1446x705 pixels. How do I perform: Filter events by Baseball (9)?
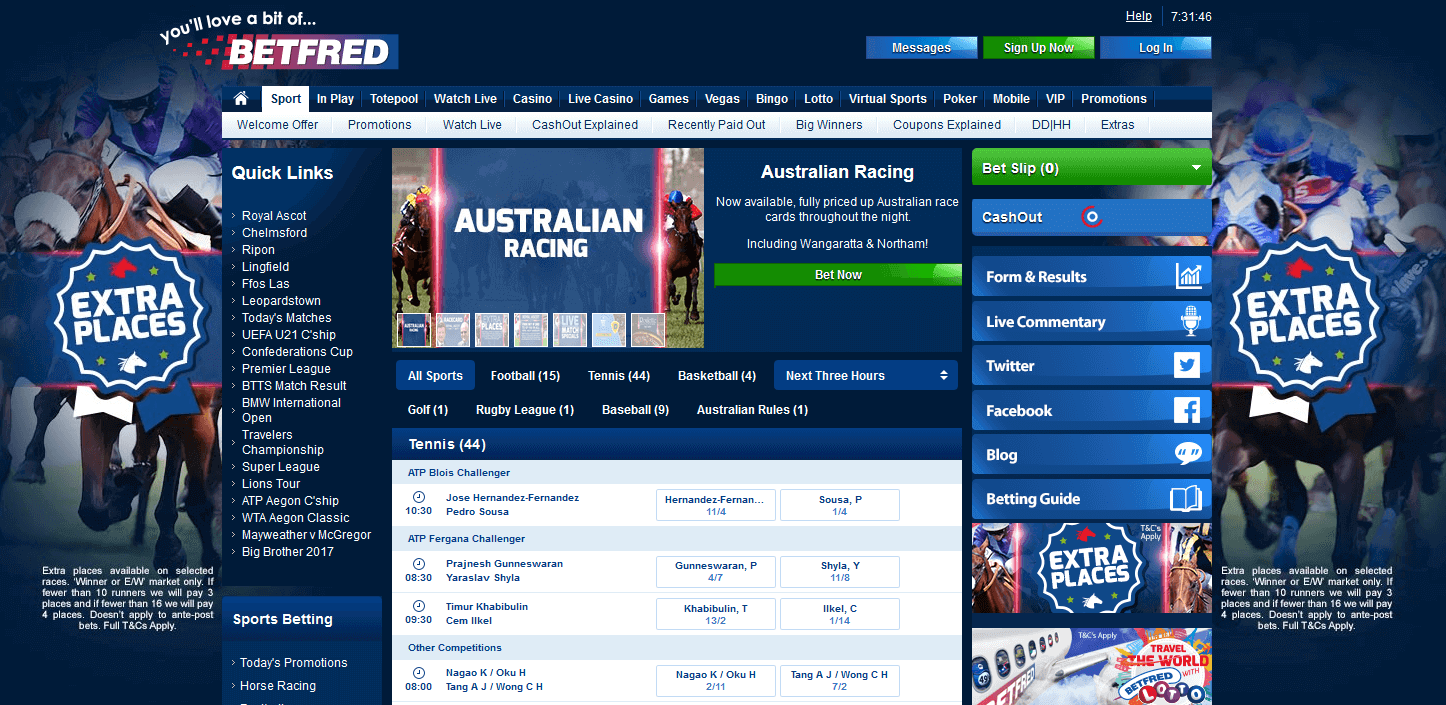[x=635, y=410]
